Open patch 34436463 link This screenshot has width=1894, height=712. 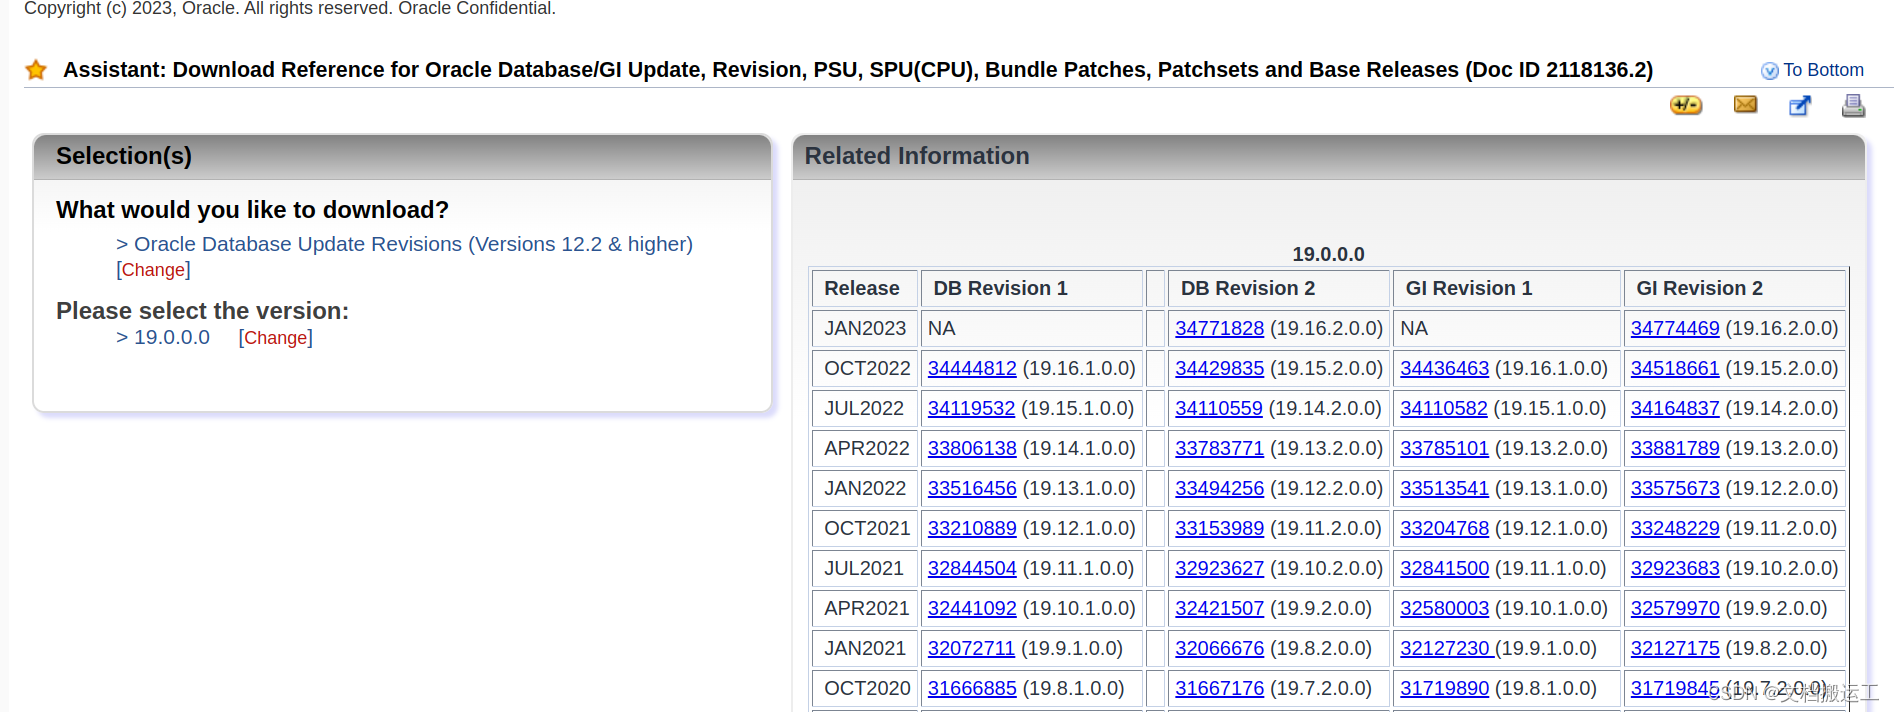[x=1444, y=368]
